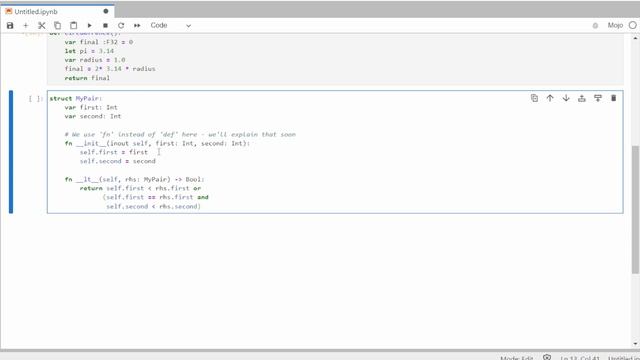Viewport: 640px width, 360px height.
Task: Click the 'let pi = 3.14' line
Action: tap(89, 51)
